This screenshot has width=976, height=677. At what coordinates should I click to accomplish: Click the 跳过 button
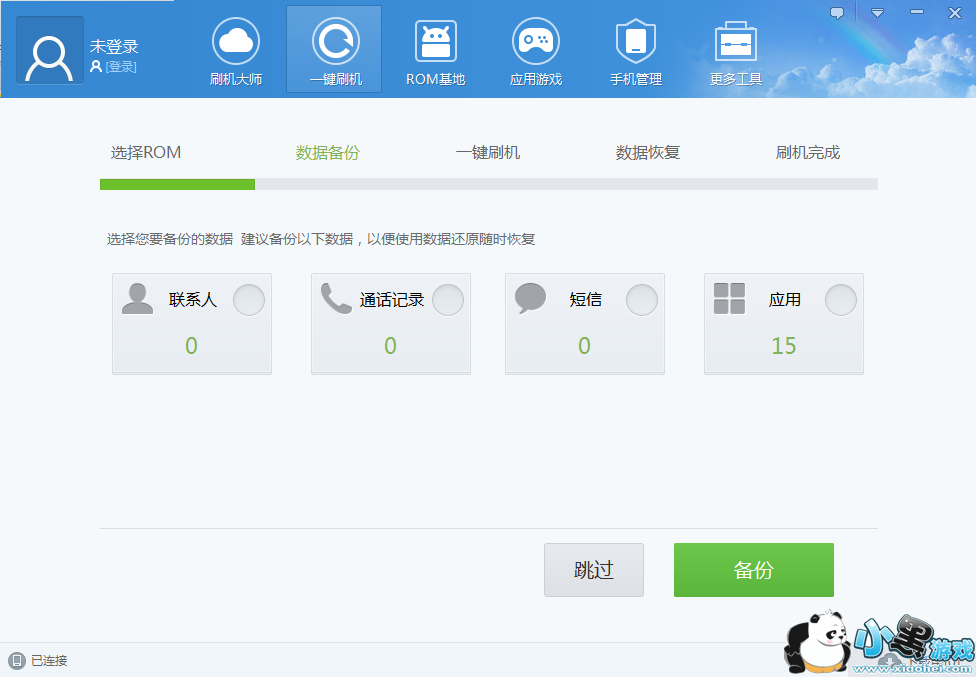pyautogui.click(x=593, y=570)
